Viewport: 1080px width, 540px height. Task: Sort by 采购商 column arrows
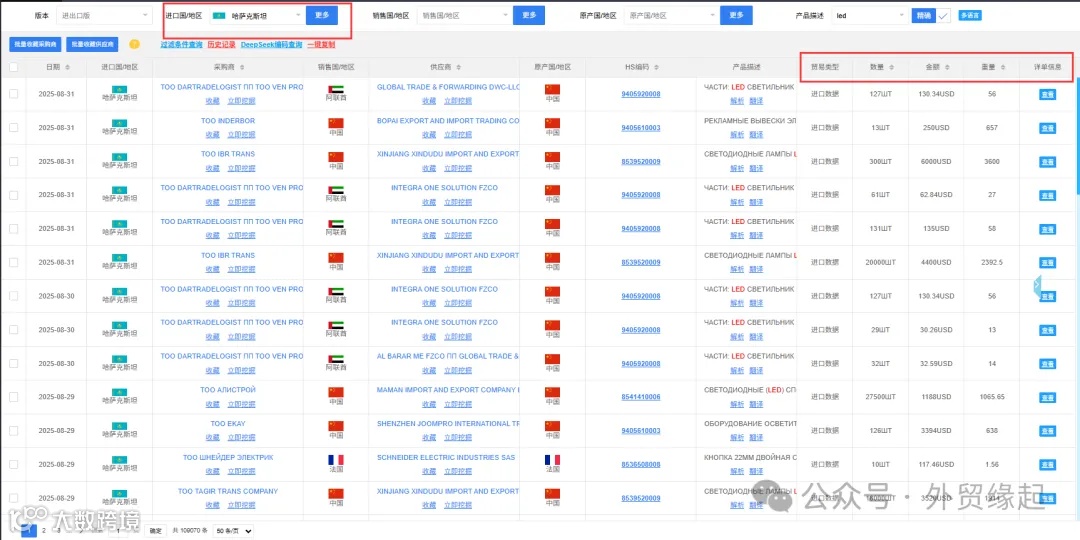tap(242, 68)
